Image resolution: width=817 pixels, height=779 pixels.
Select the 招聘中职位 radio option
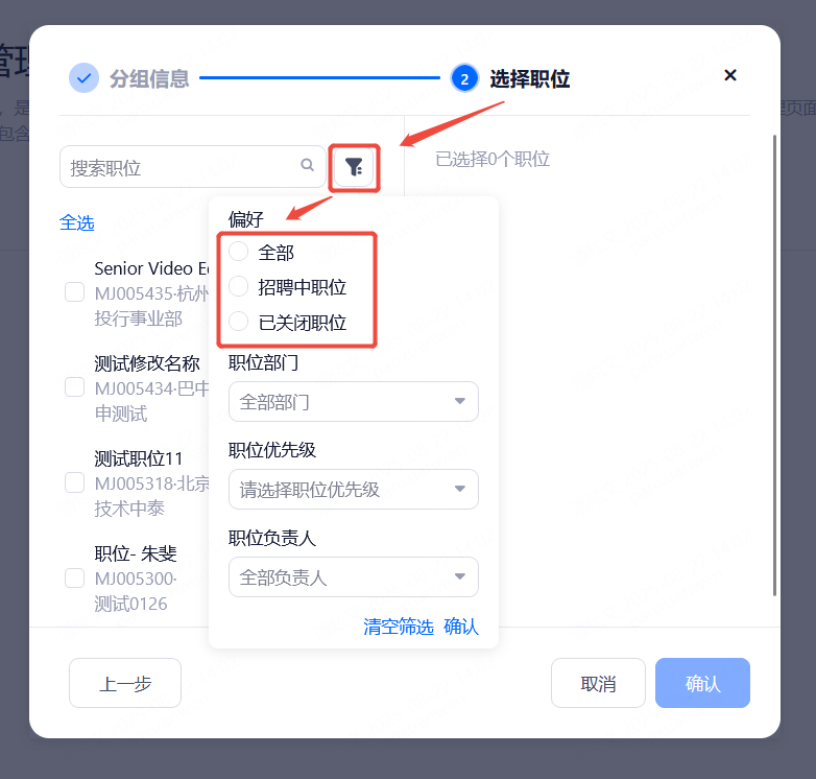tap(239, 287)
